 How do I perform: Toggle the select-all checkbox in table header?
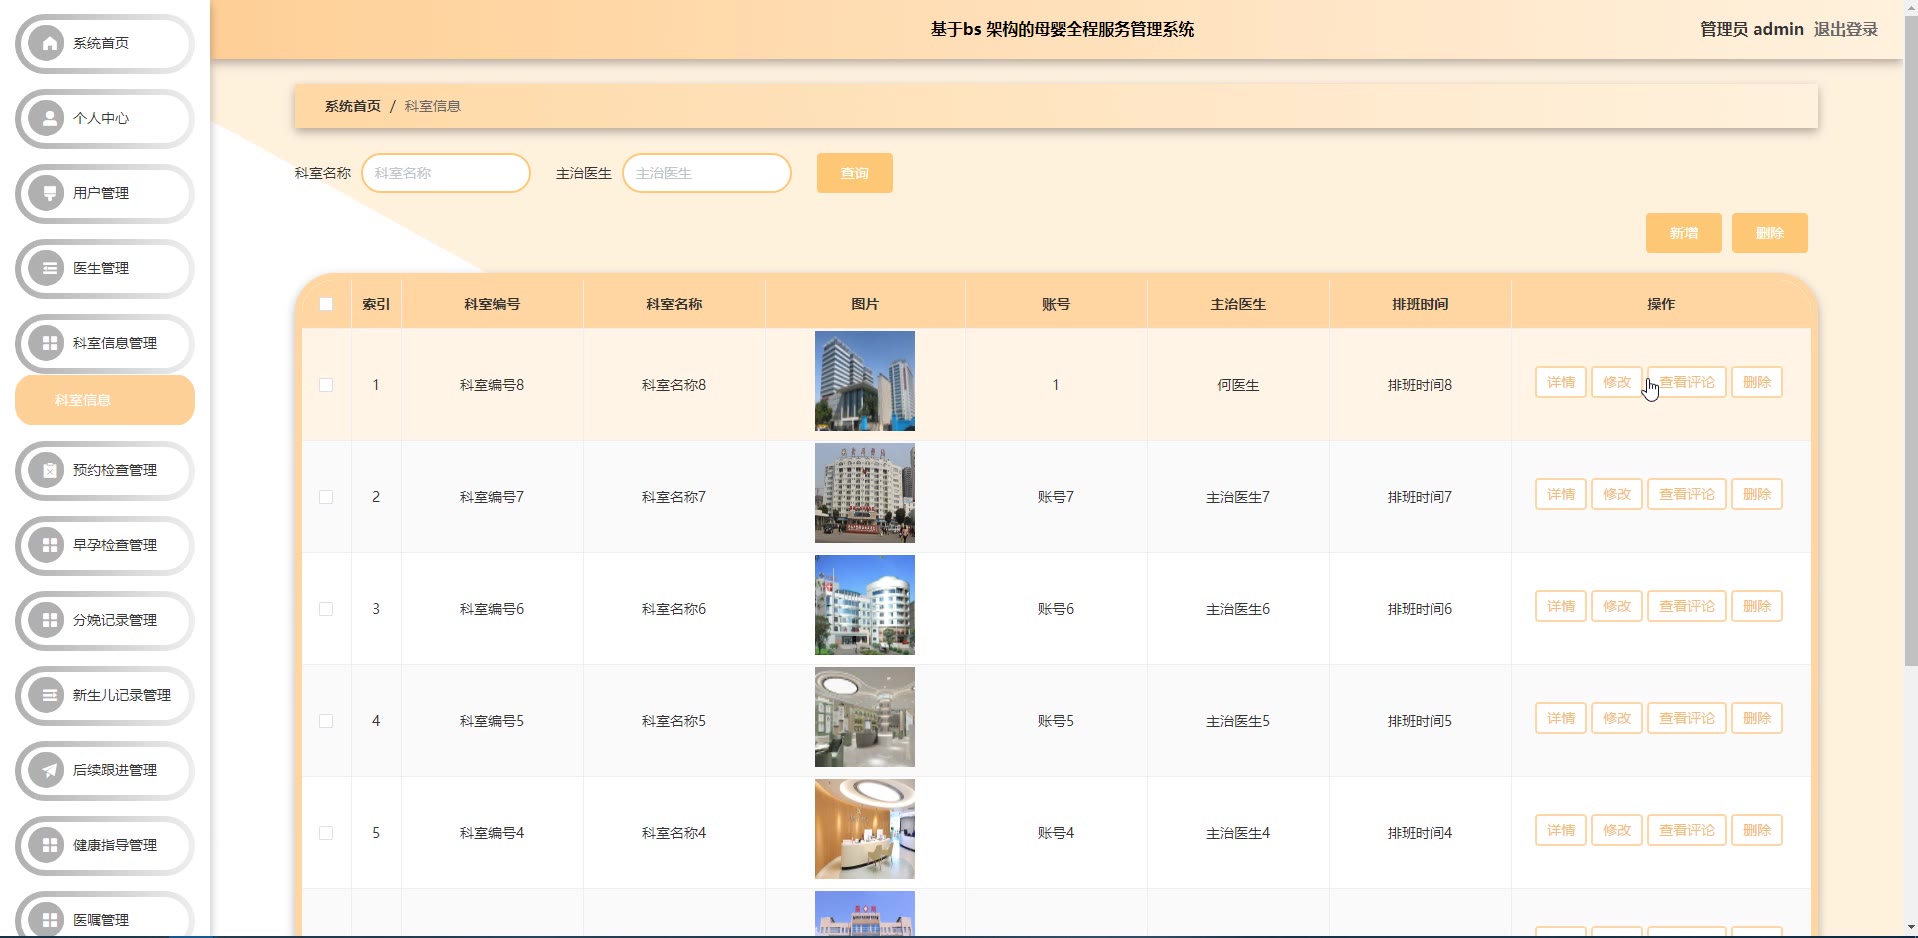pyautogui.click(x=326, y=304)
